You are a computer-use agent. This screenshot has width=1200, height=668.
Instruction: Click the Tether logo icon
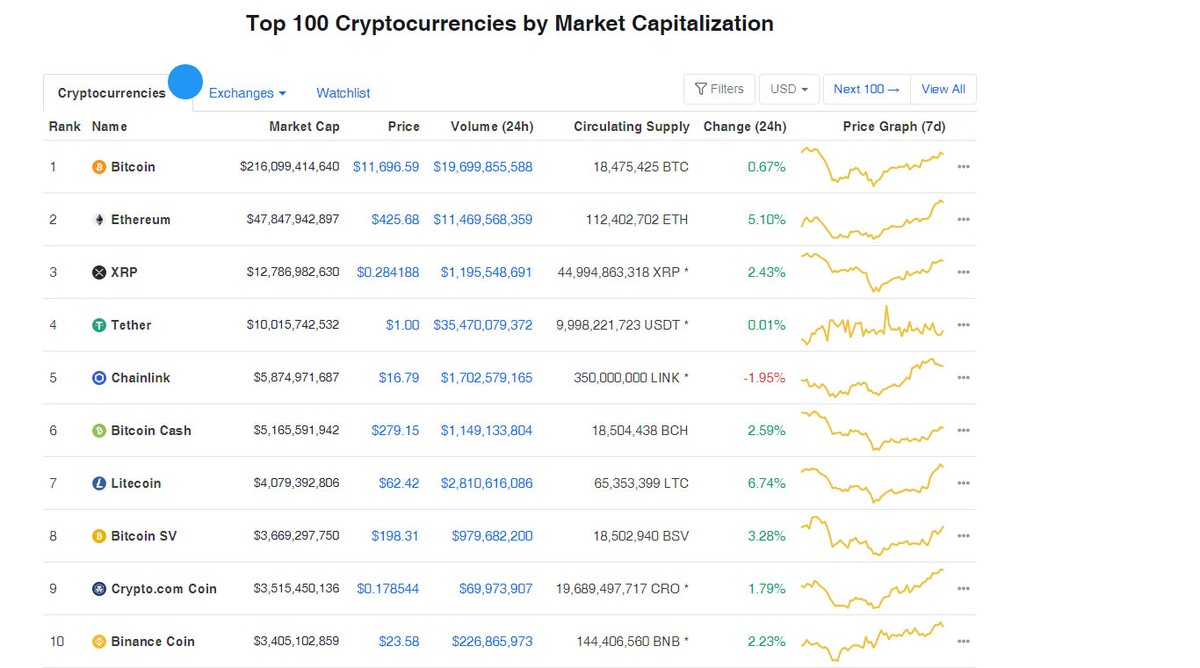(98, 325)
